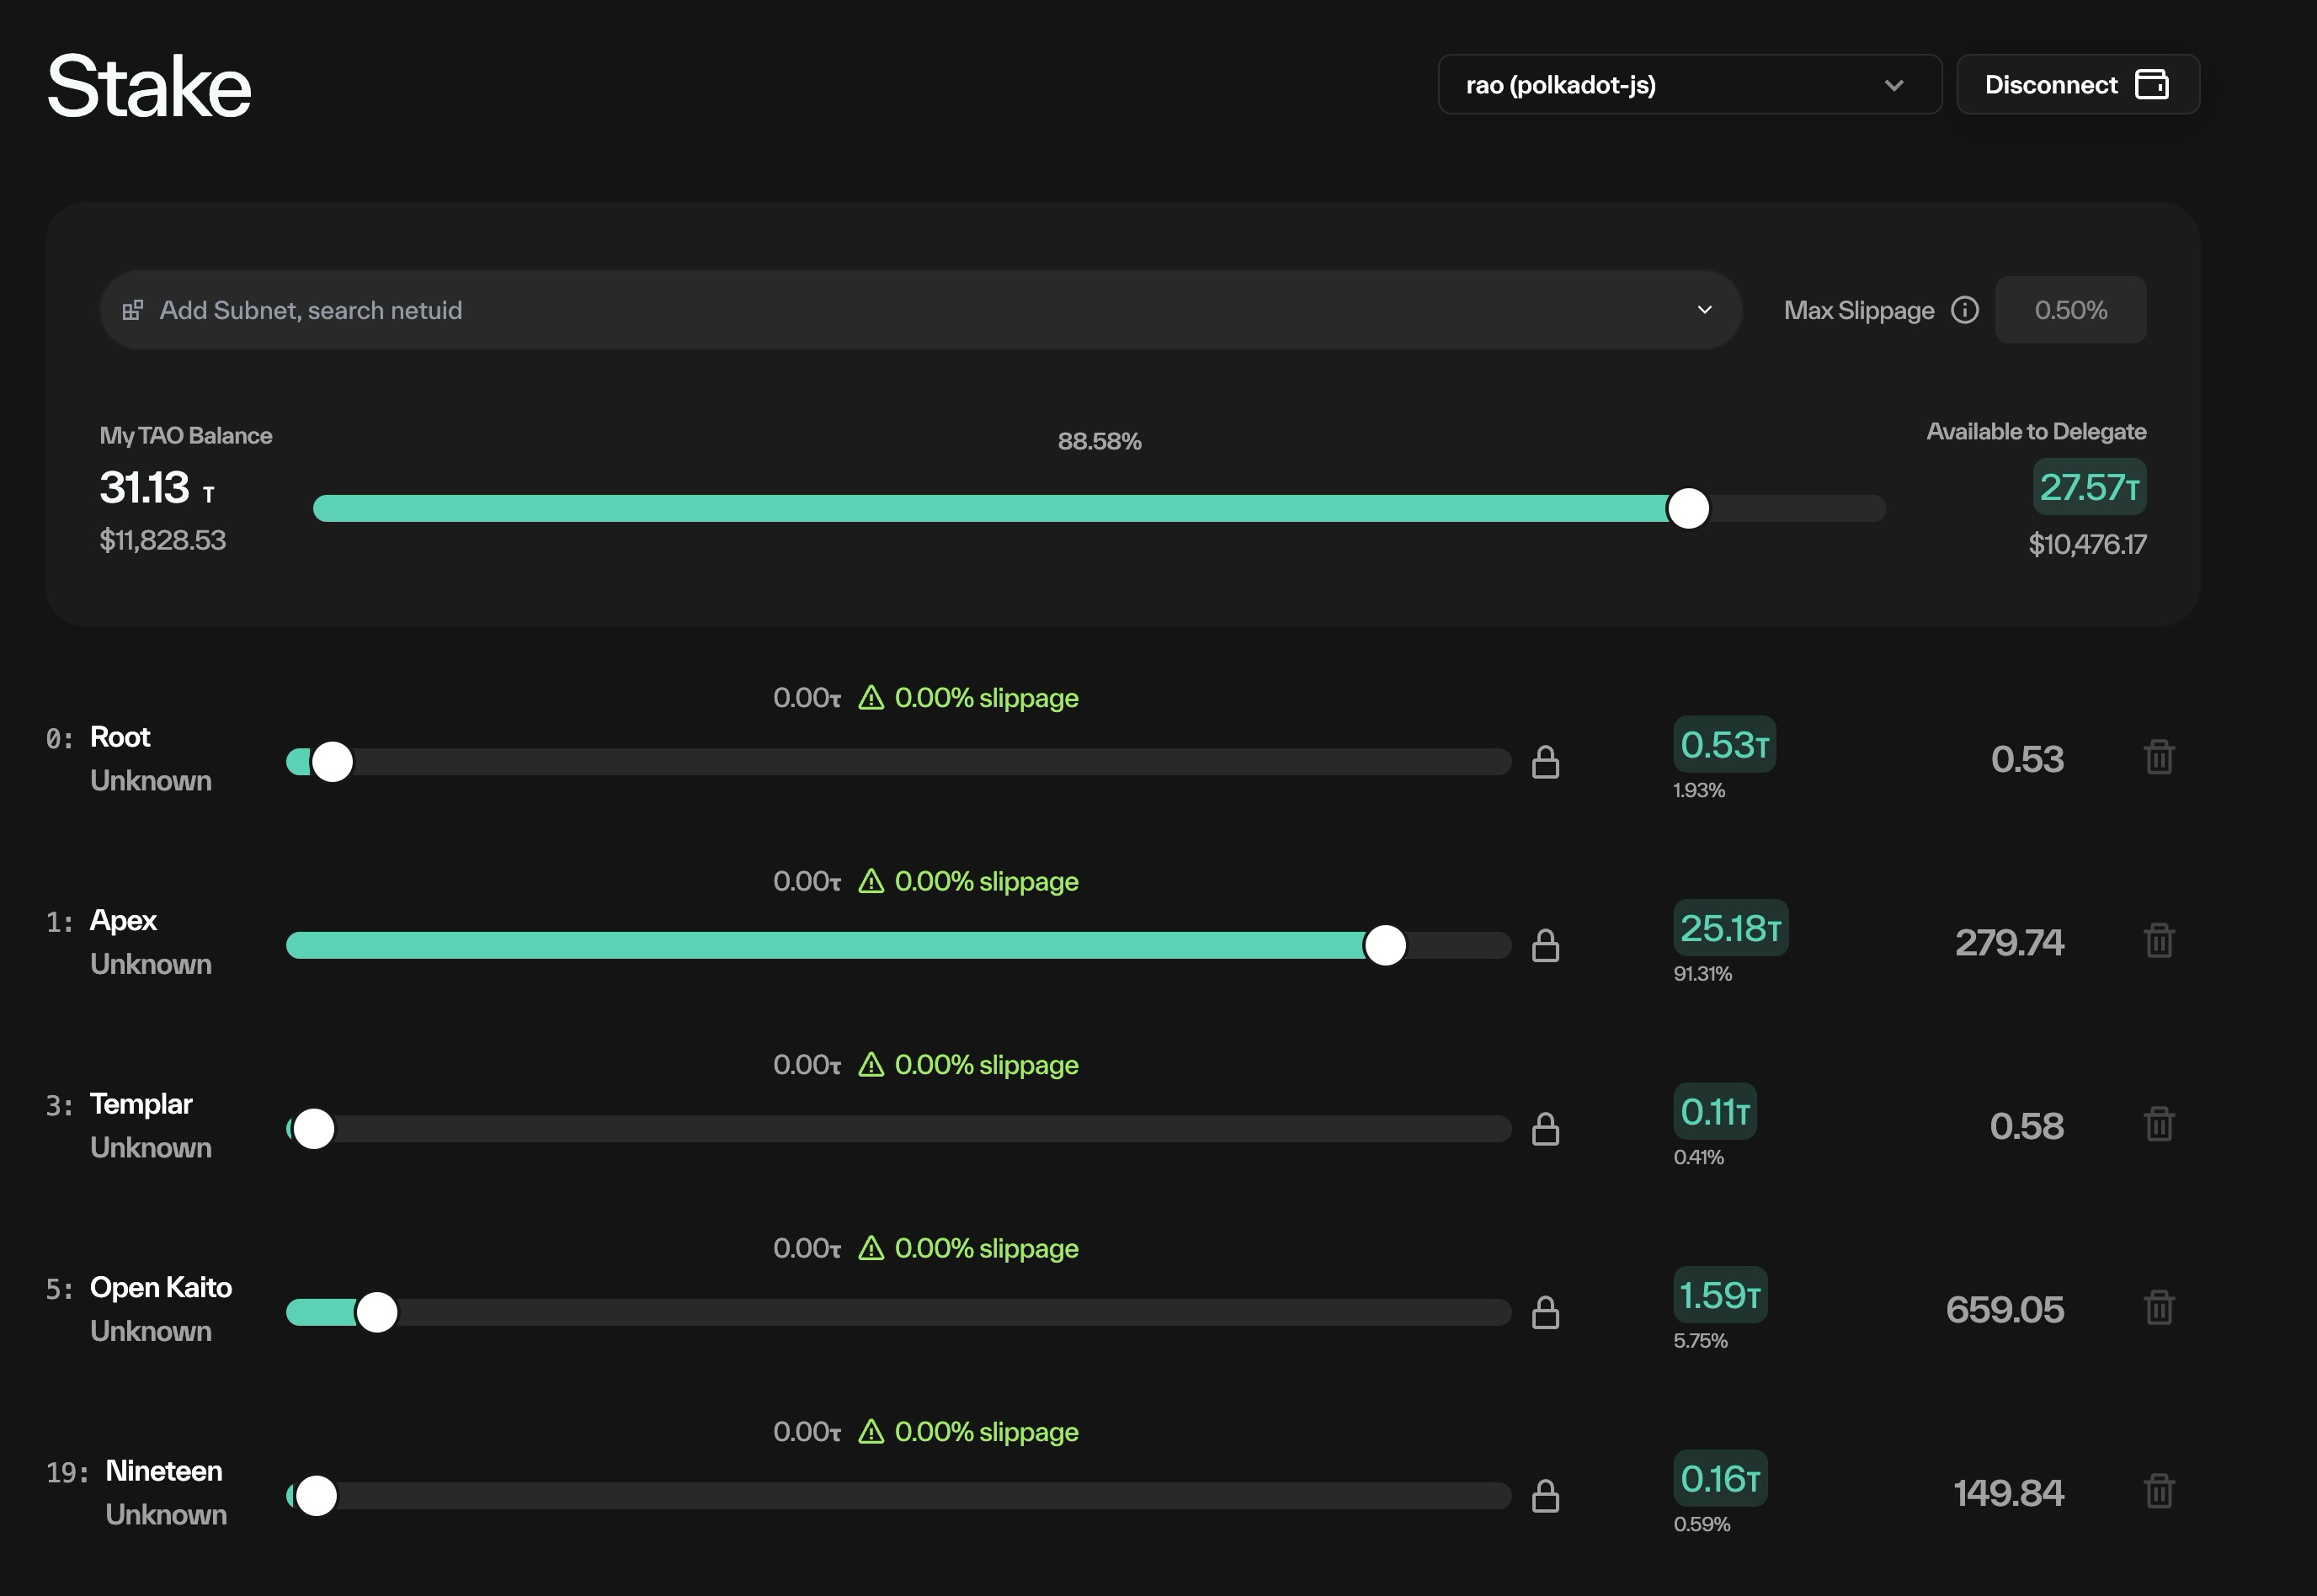Click the Root subnet name
This screenshot has width=2317, height=1596.
click(x=120, y=737)
